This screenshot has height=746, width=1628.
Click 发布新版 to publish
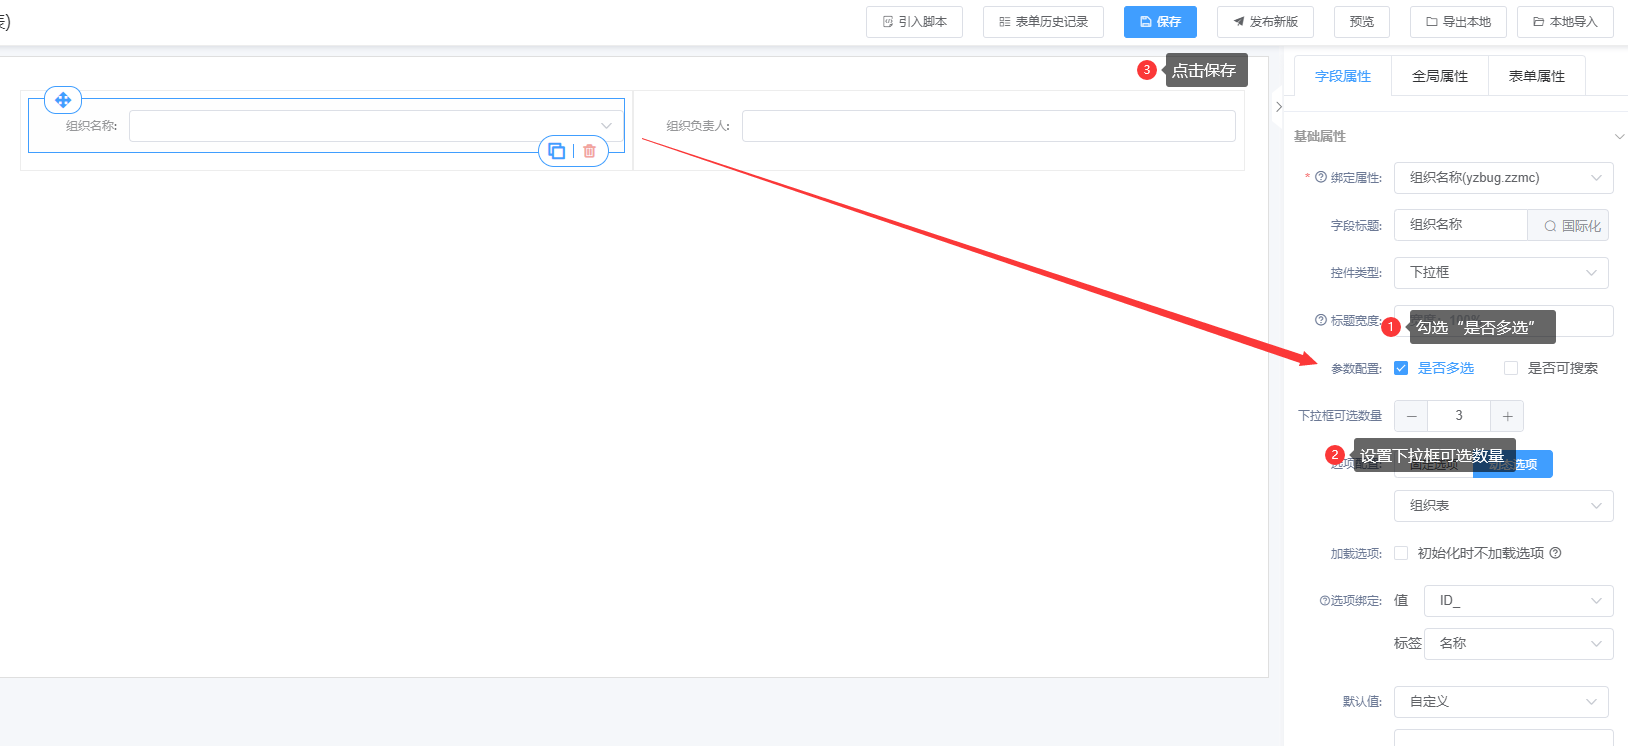point(1265,22)
